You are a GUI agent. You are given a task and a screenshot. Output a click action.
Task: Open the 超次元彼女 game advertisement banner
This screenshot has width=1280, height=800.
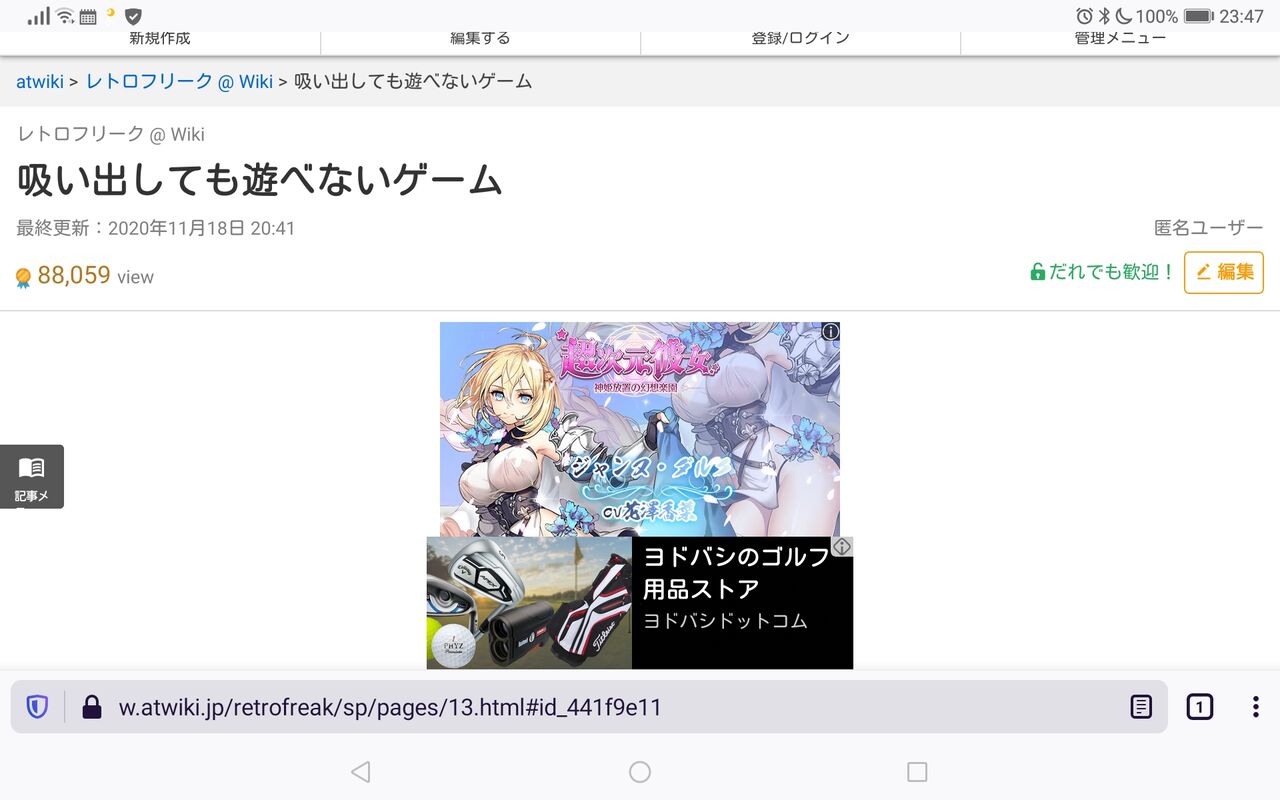point(640,429)
